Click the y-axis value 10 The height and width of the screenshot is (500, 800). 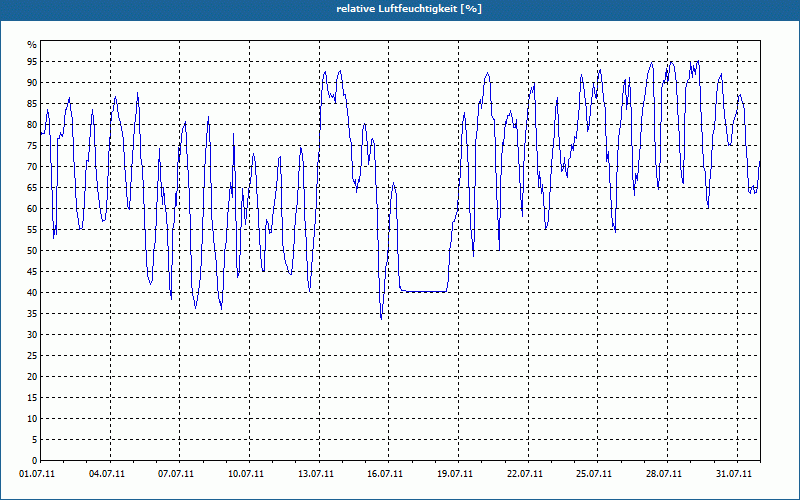(x=32, y=418)
